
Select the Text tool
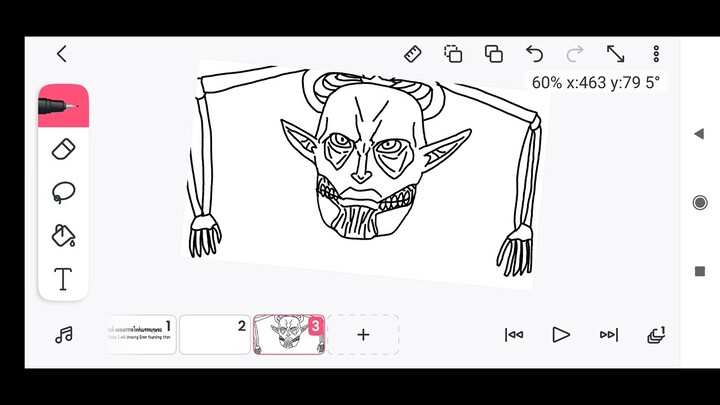pyautogui.click(x=63, y=278)
